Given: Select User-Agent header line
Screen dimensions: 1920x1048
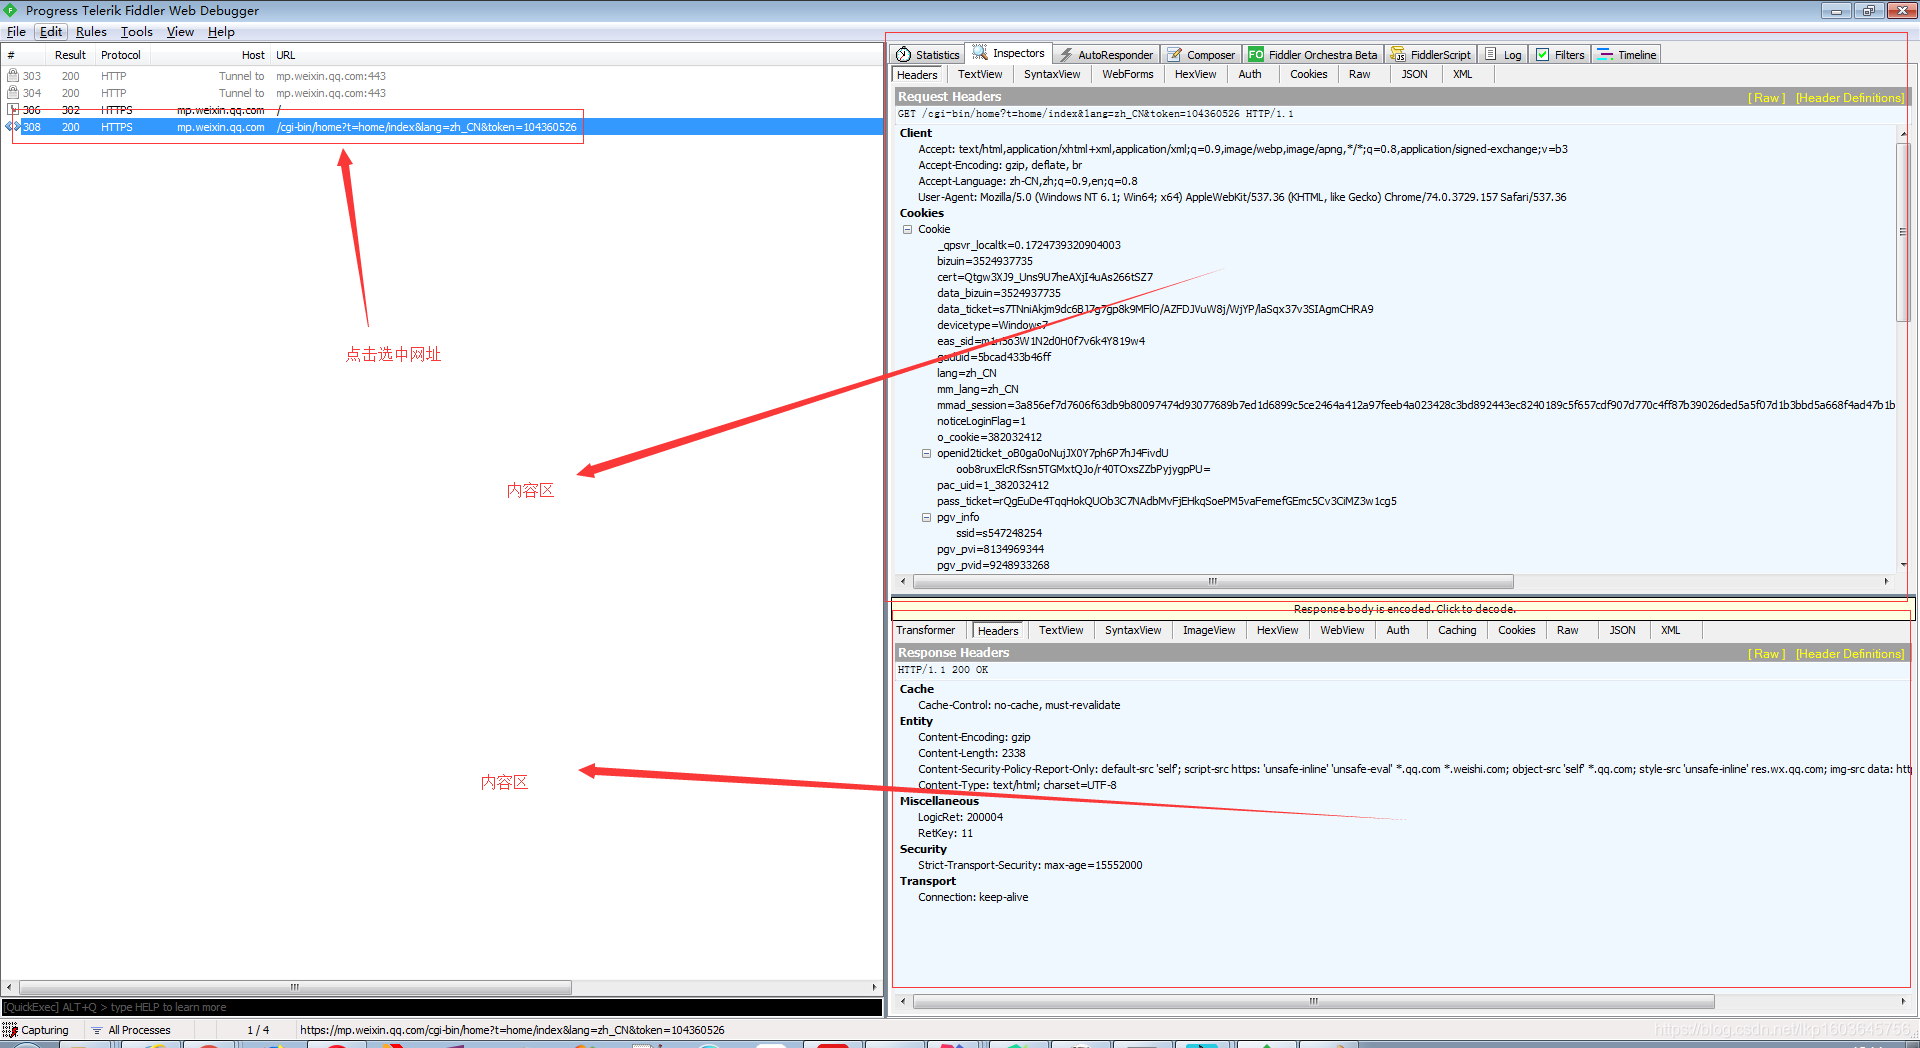Looking at the screenshot, I should coord(1242,197).
